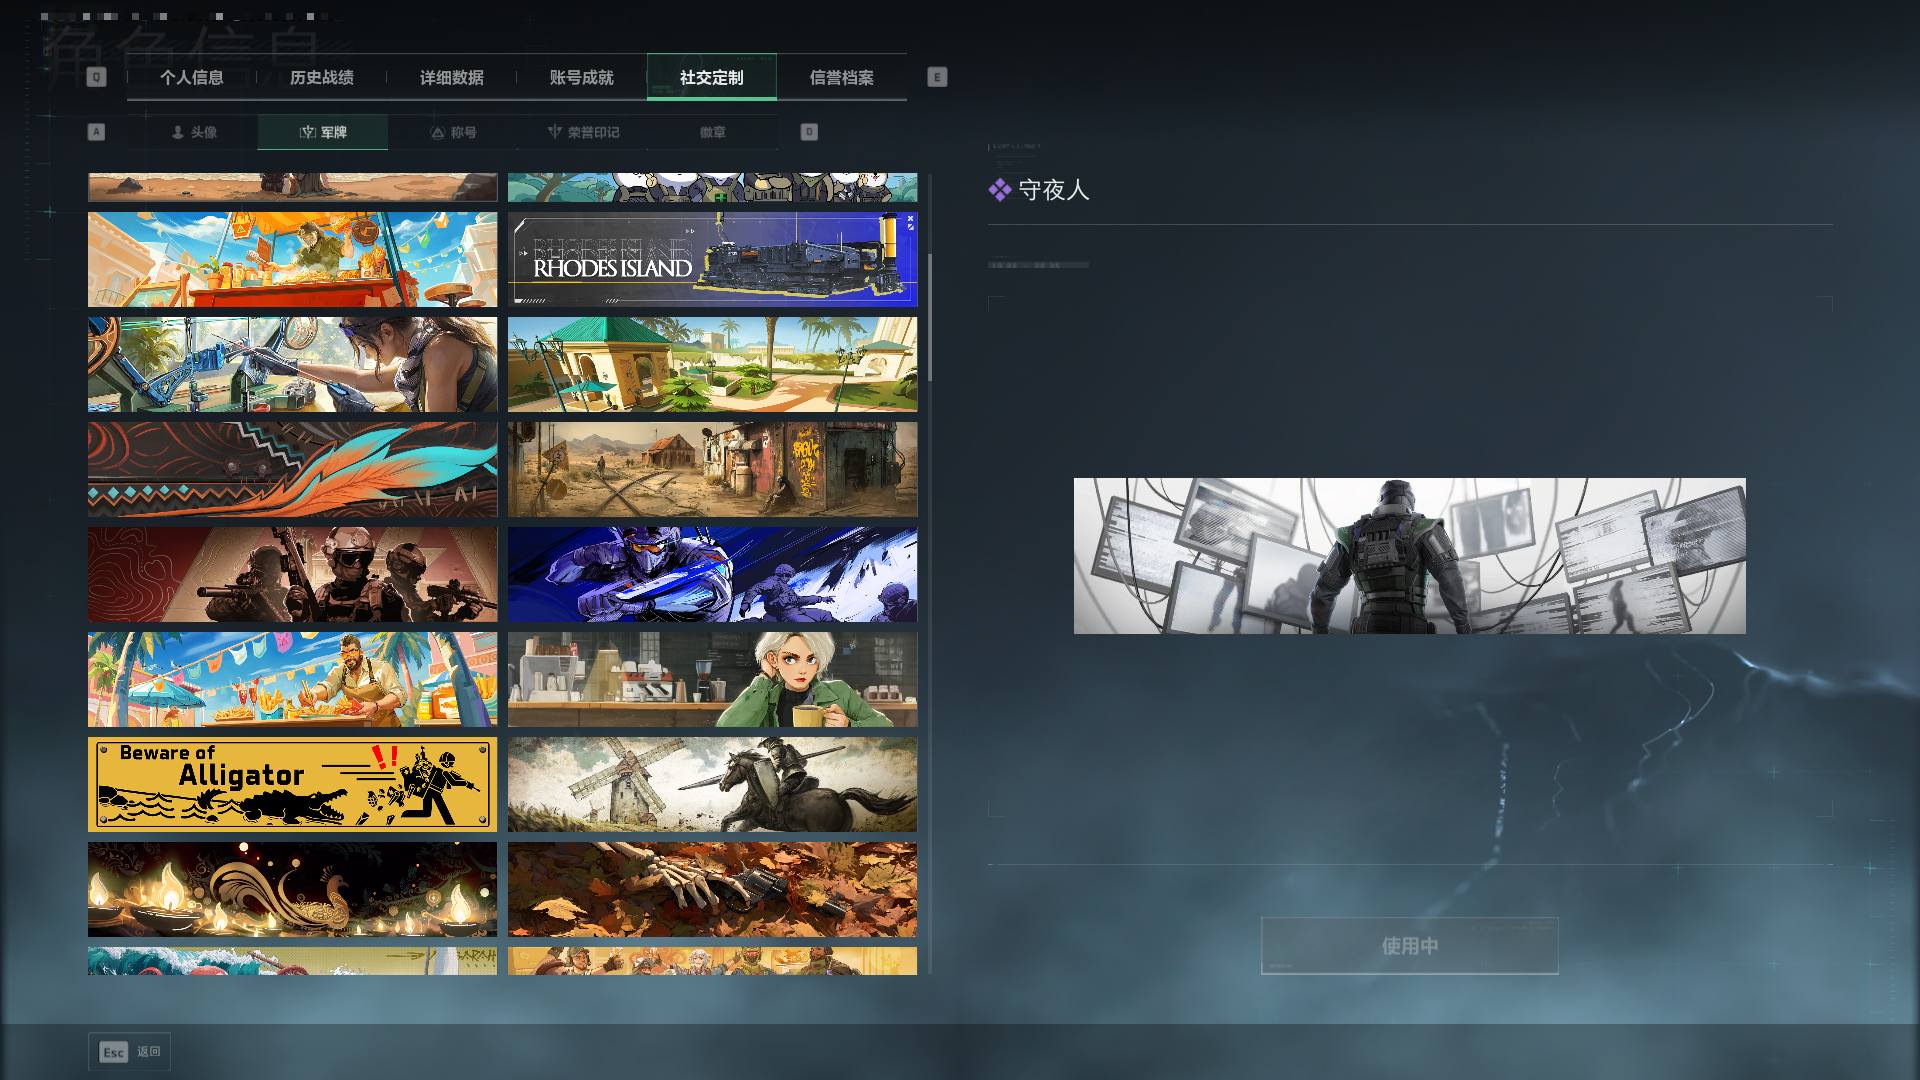Open the 称号 sub-tab

pyautogui.click(x=453, y=132)
